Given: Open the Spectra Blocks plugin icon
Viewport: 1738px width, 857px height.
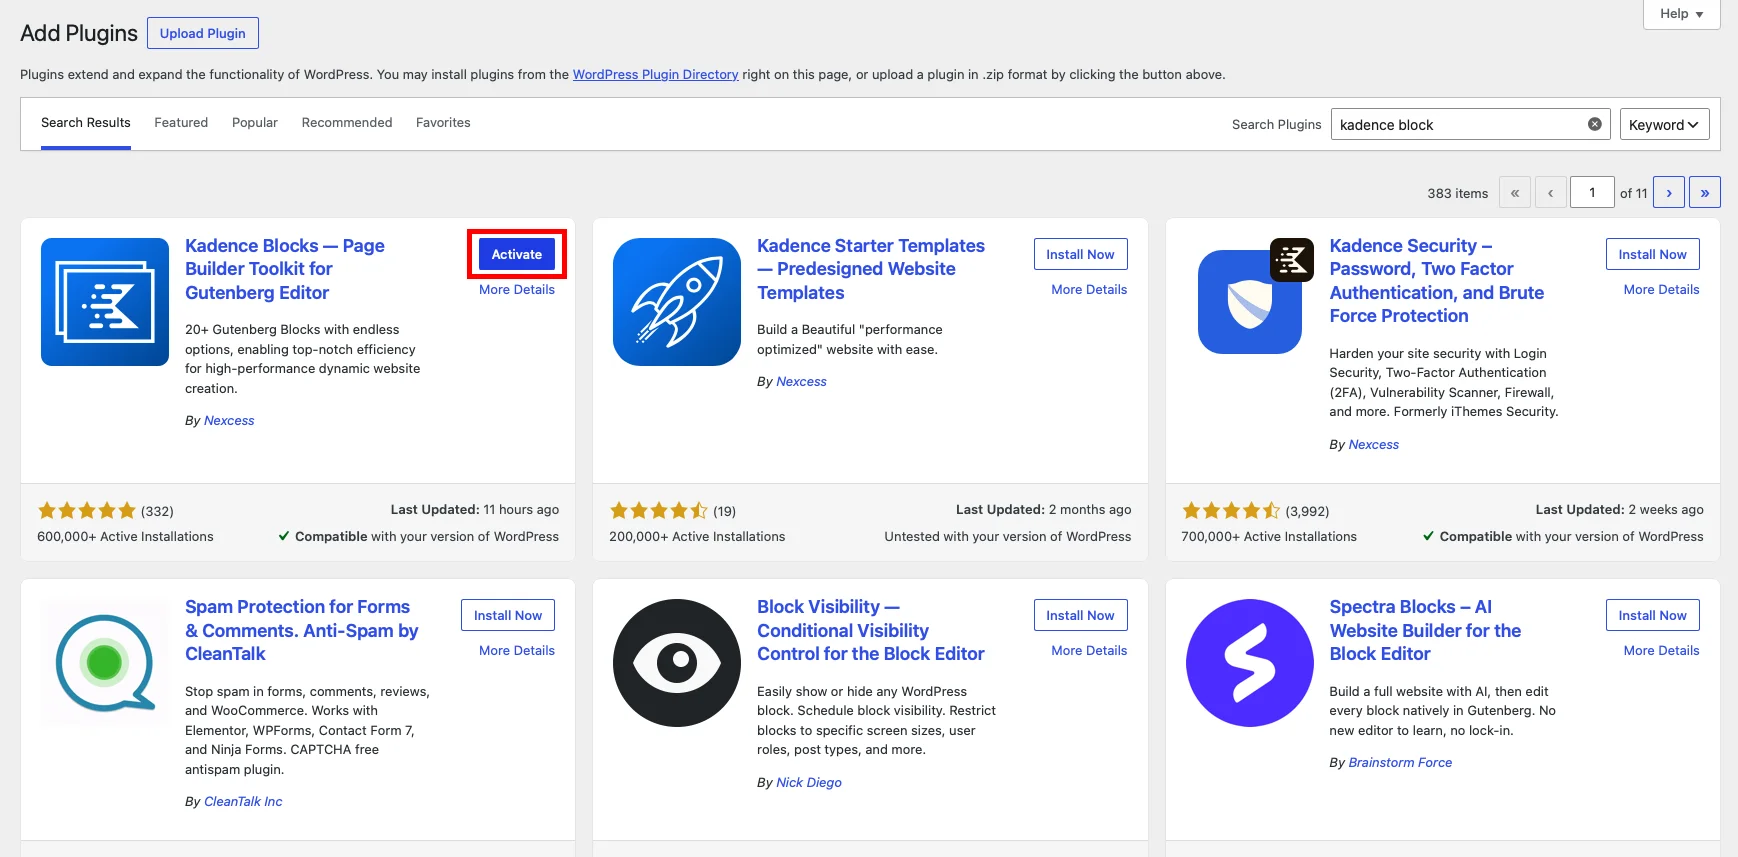Looking at the screenshot, I should [1250, 663].
